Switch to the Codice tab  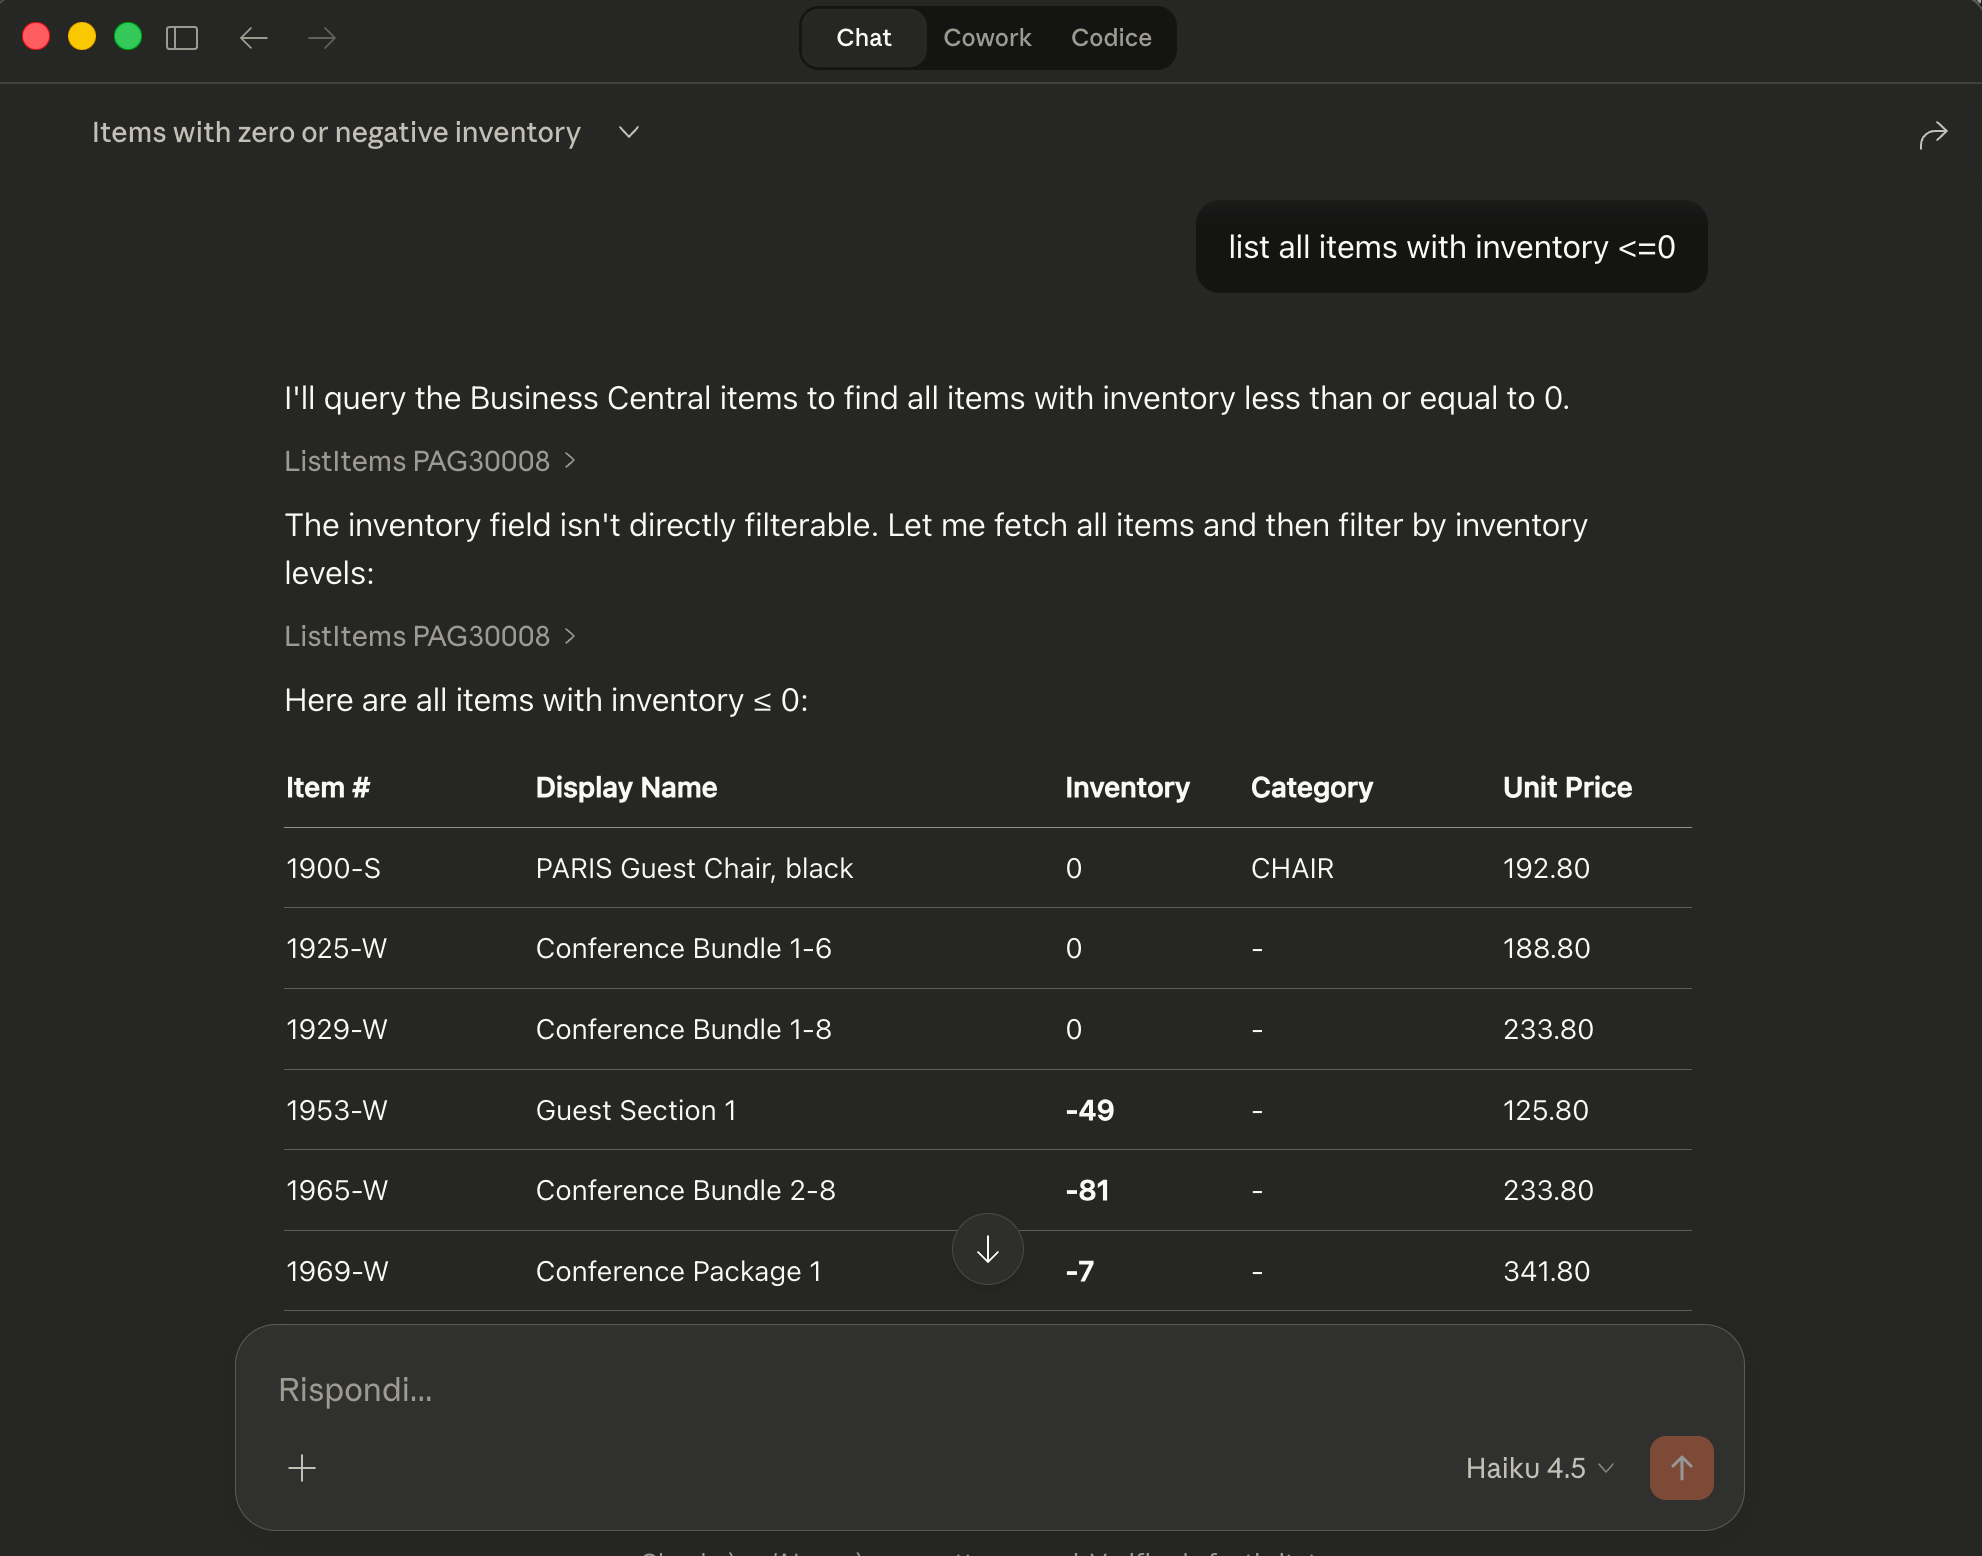(1111, 38)
